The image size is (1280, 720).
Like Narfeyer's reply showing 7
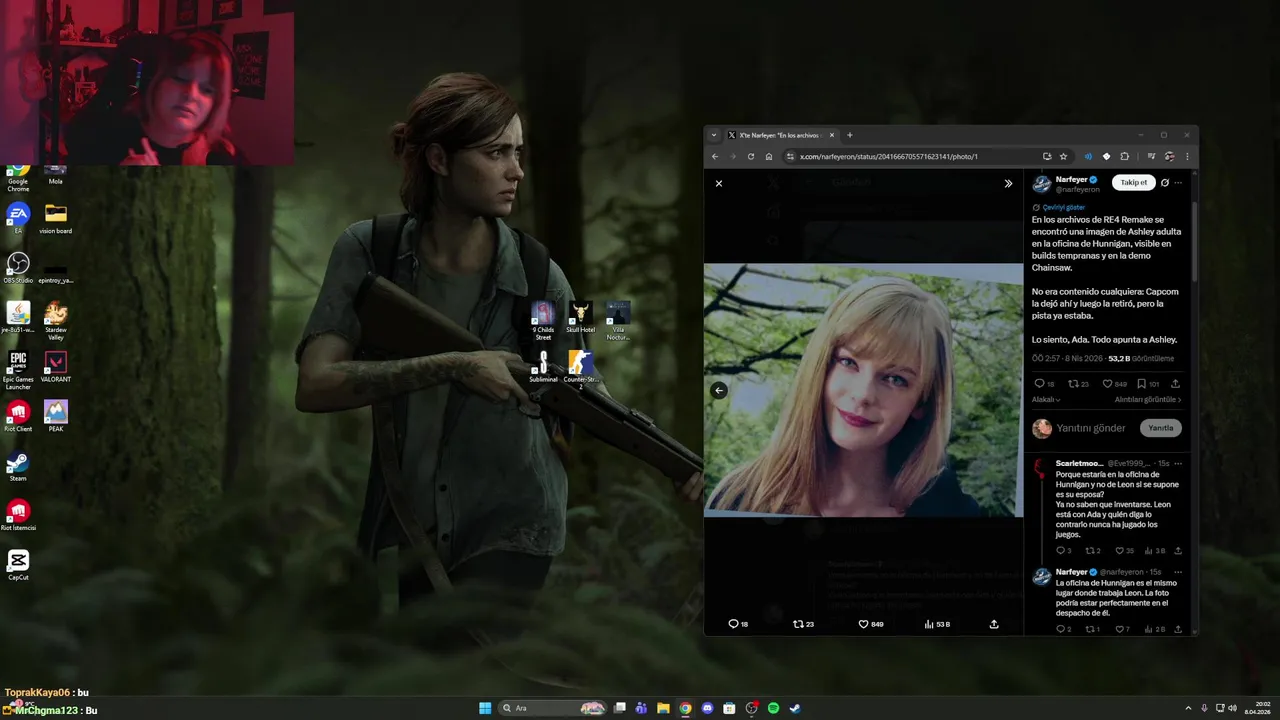click(x=1122, y=629)
